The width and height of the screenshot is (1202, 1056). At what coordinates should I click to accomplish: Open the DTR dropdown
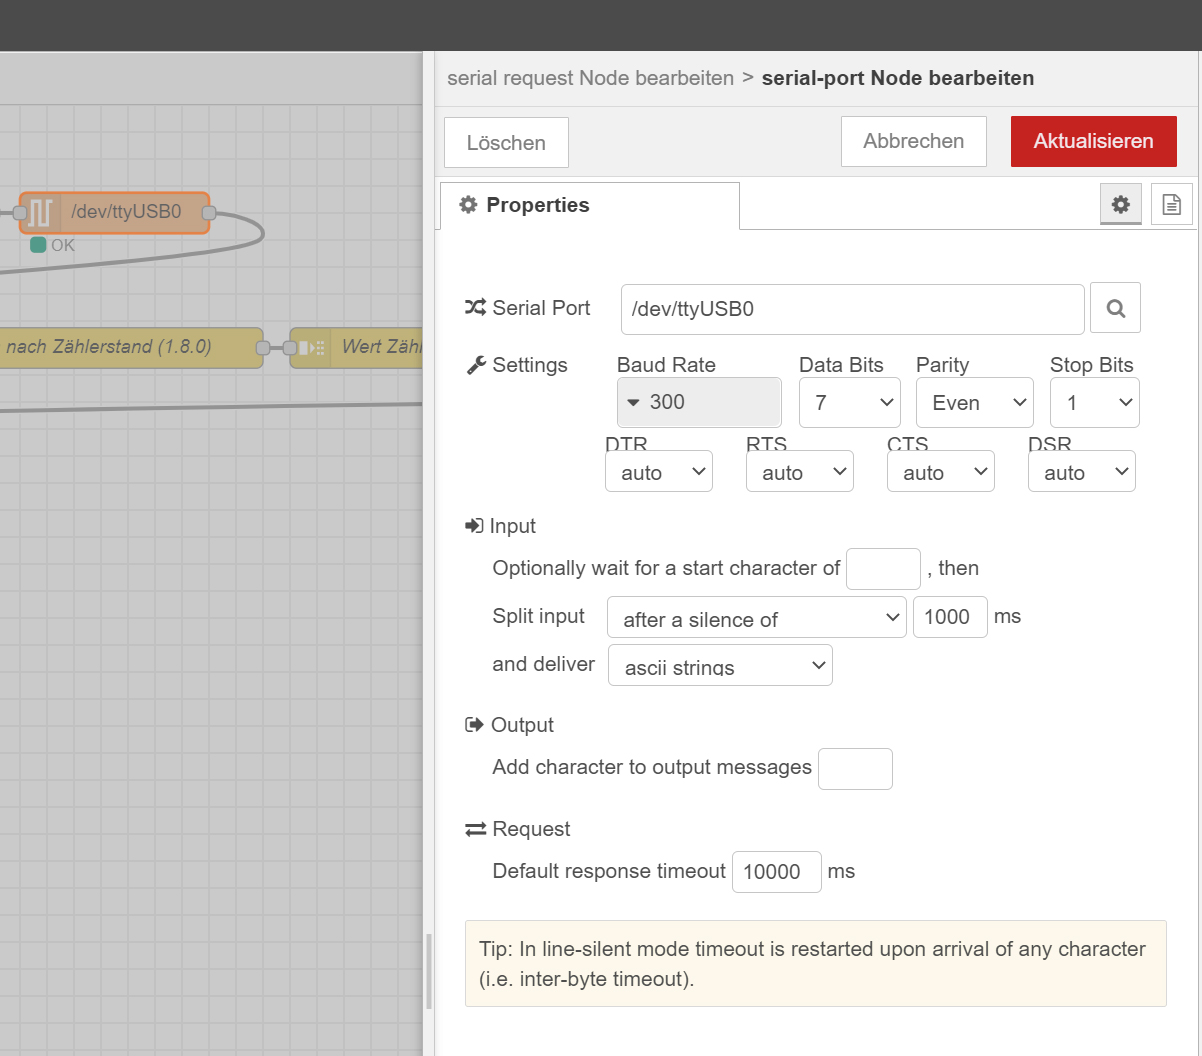[x=658, y=472]
